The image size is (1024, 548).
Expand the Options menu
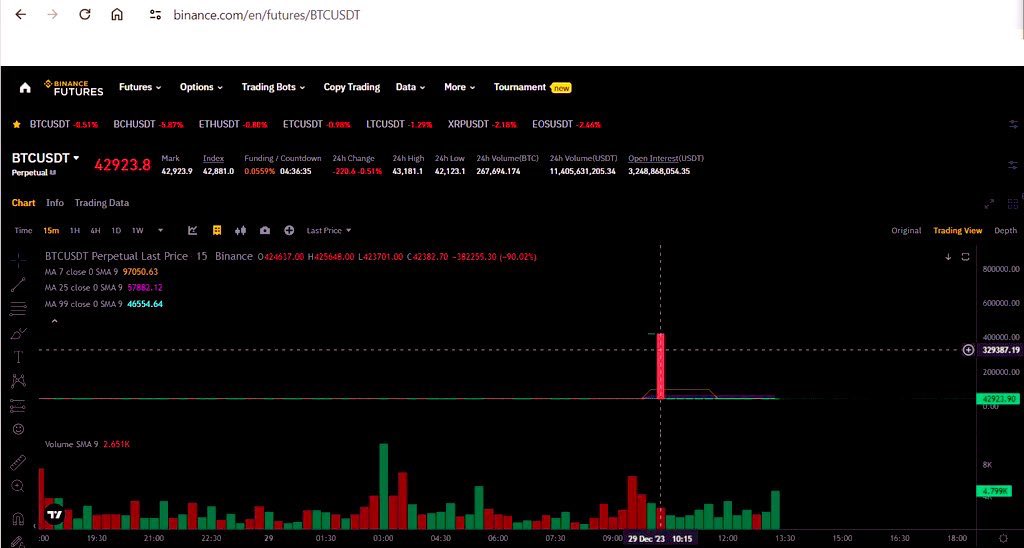coord(201,87)
